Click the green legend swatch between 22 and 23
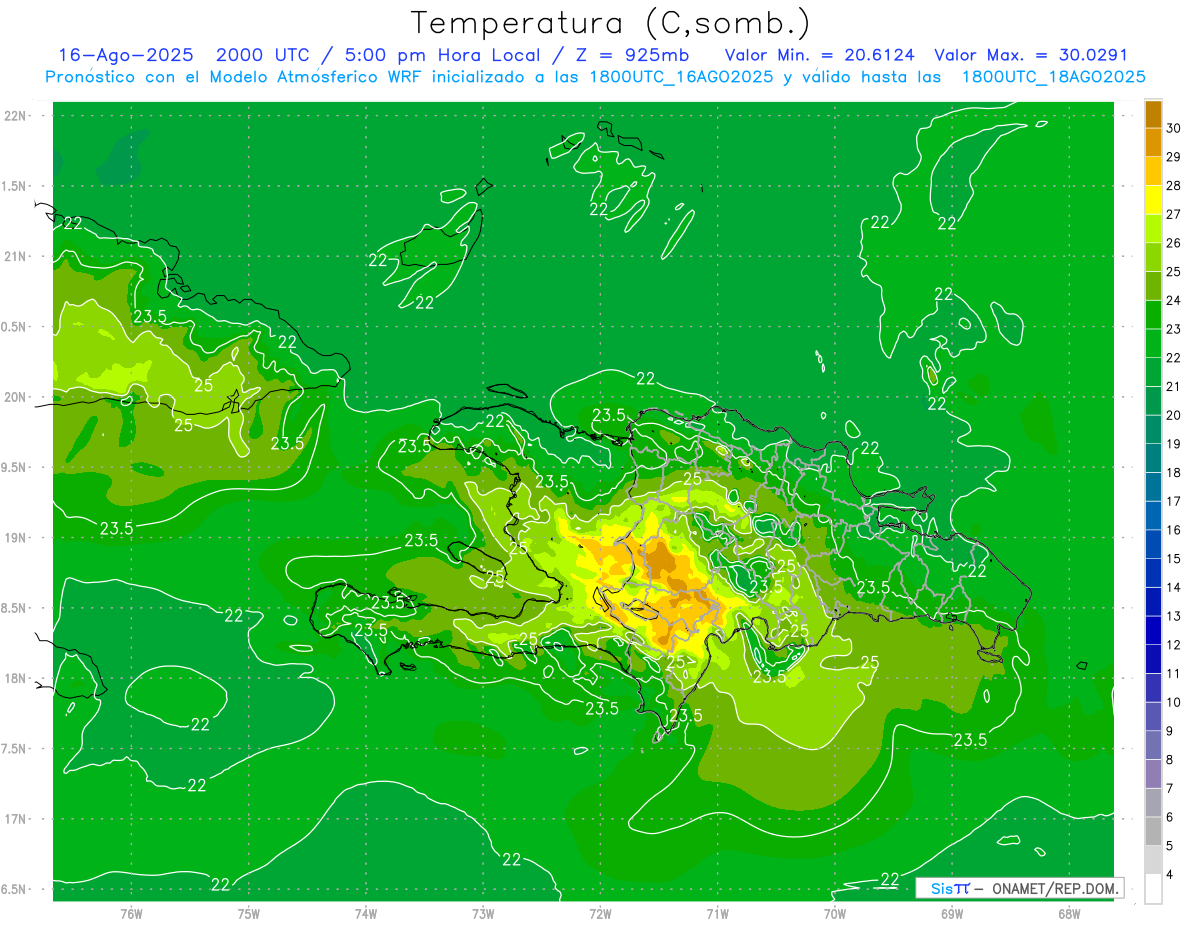1200x927 pixels. [x=1153, y=343]
